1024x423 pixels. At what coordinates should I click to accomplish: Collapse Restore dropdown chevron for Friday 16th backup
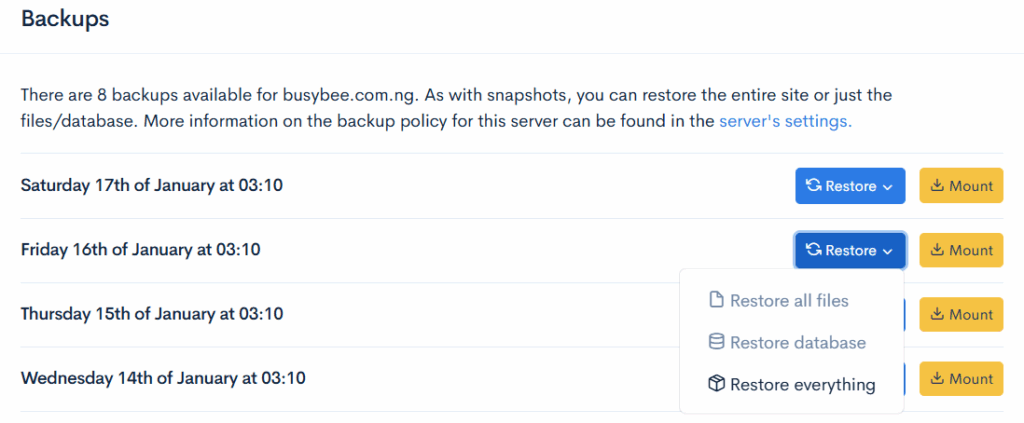[888, 251]
